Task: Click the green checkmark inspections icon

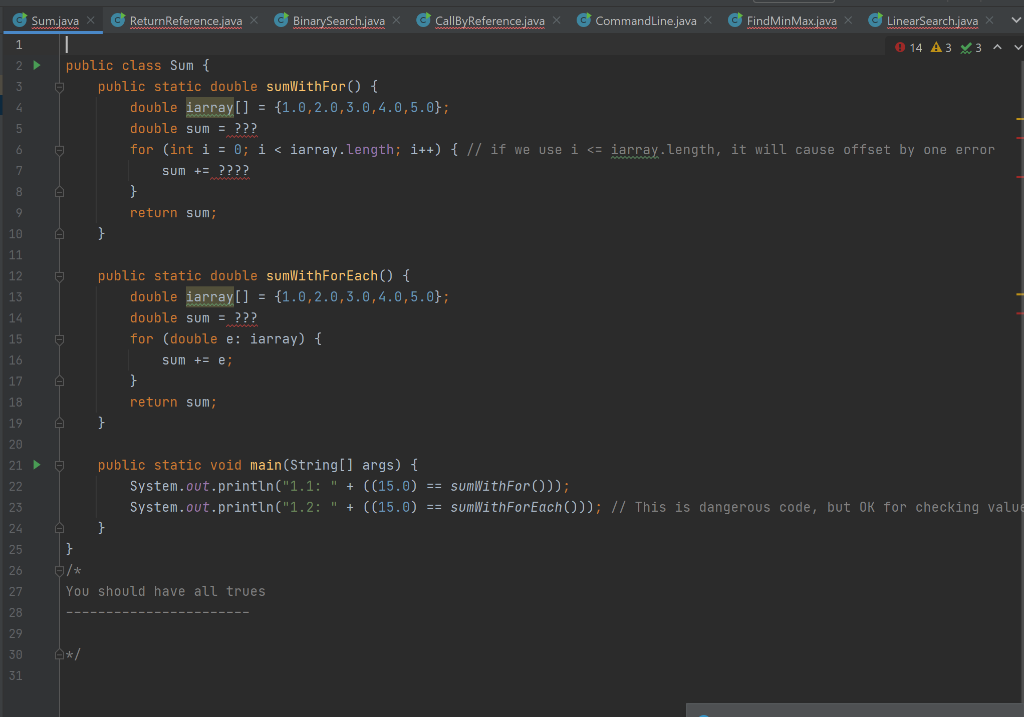Action: tap(965, 46)
